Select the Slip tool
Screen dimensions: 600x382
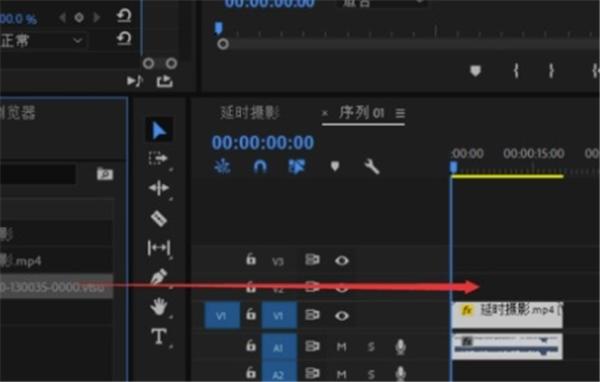coord(159,248)
